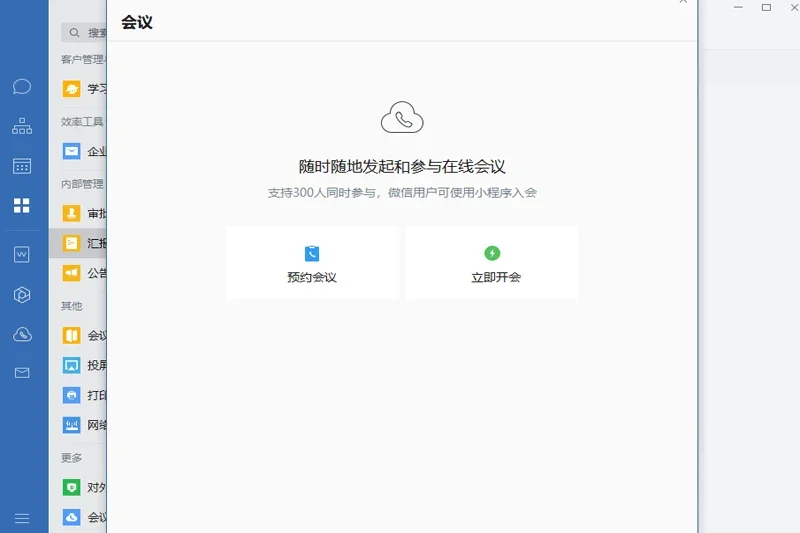Click the 会议 dialog title
This screenshot has width=800, height=533.
tap(137, 22)
